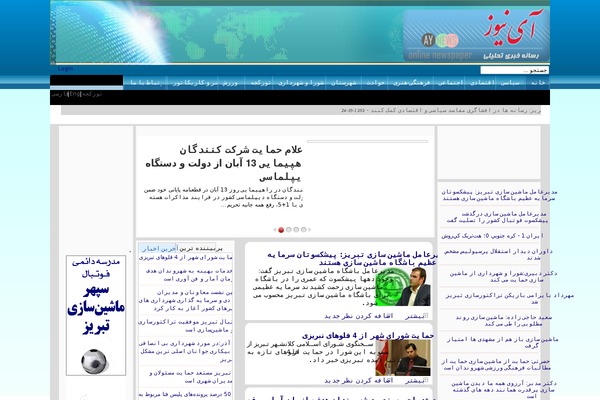
Task: Open the photo of the ماشین‌سازی managing director
Action: click(403, 286)
